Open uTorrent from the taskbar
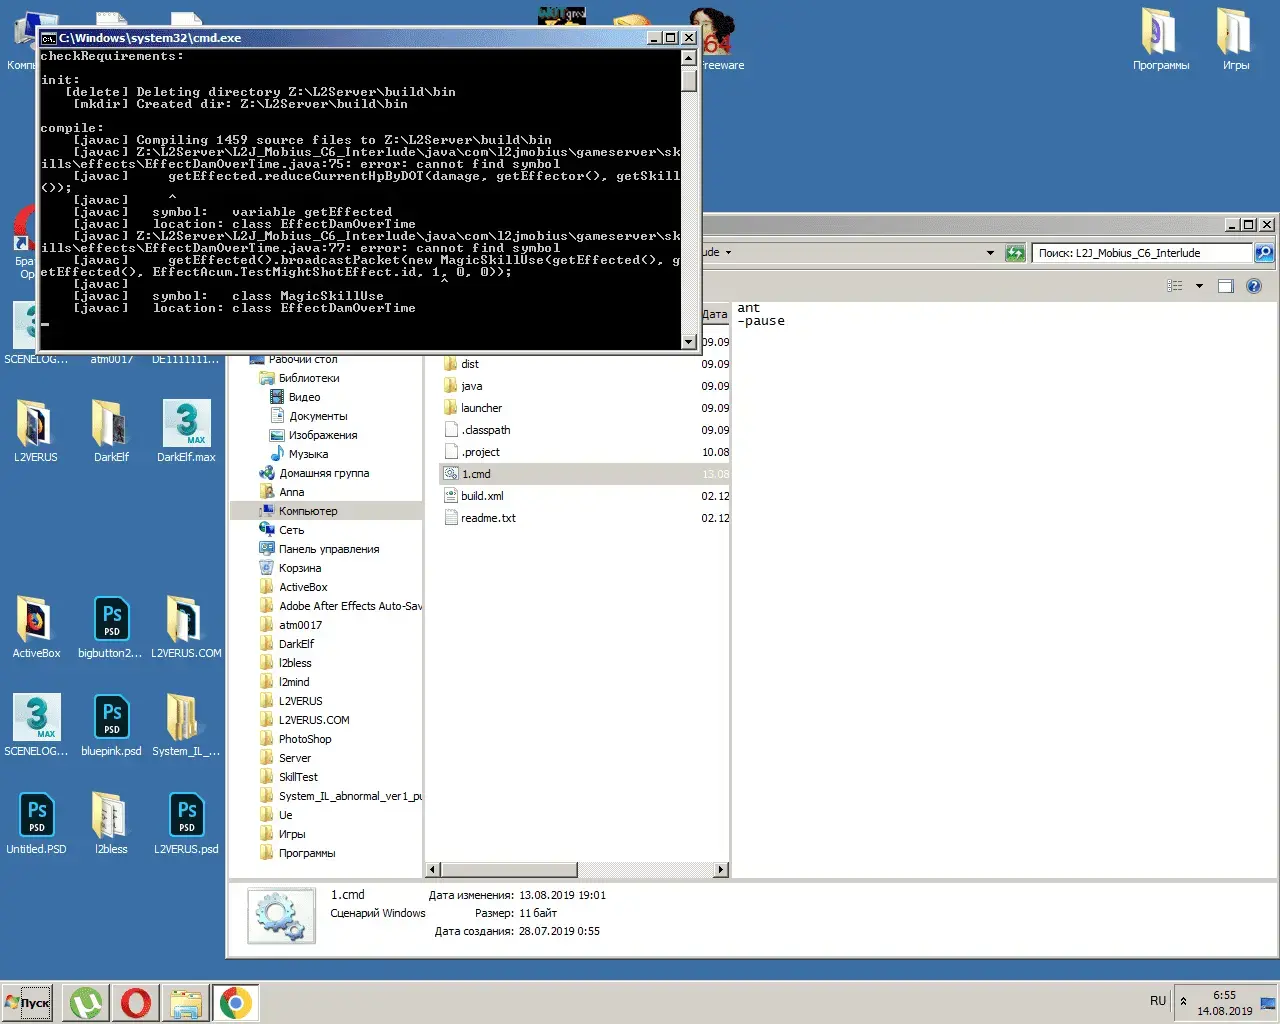 click(86, 1003)
